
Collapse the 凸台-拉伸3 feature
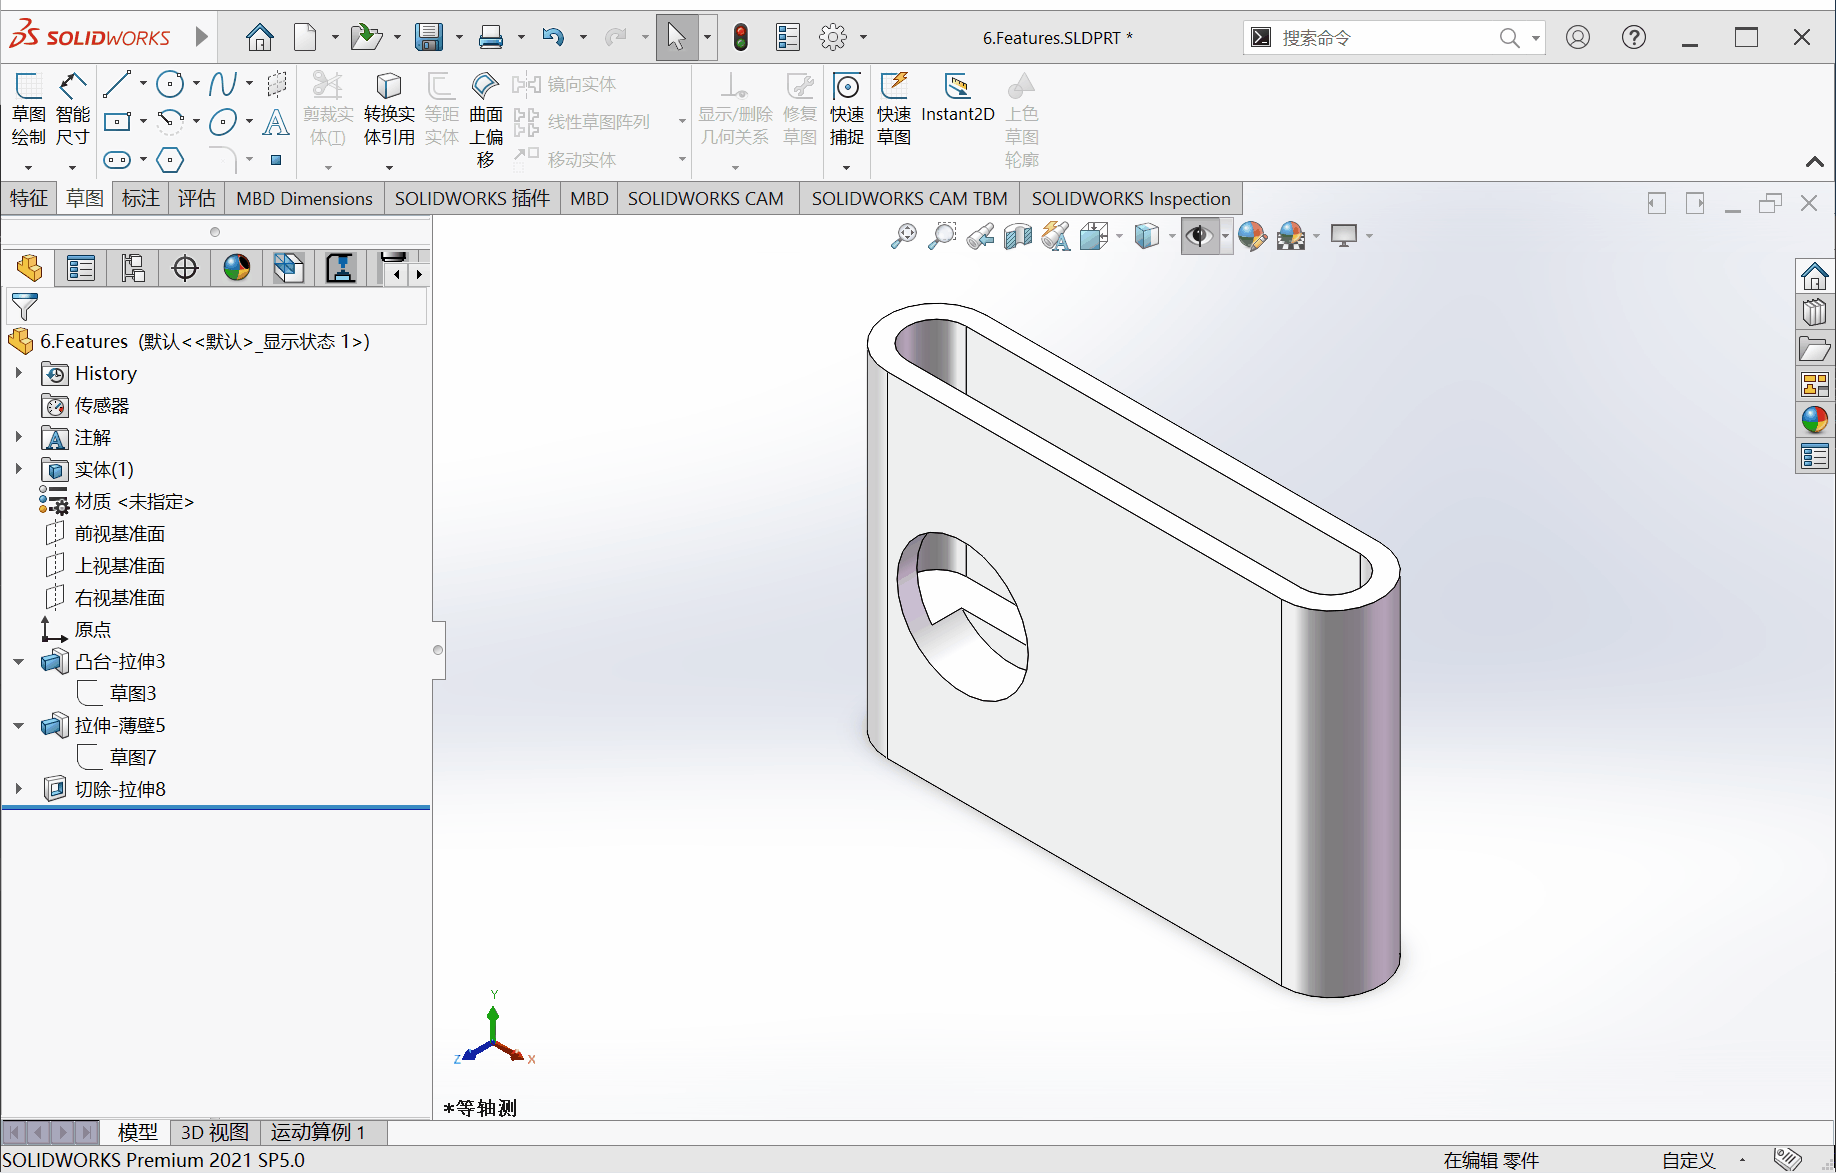pyautogui.click(x=18, y=661)
